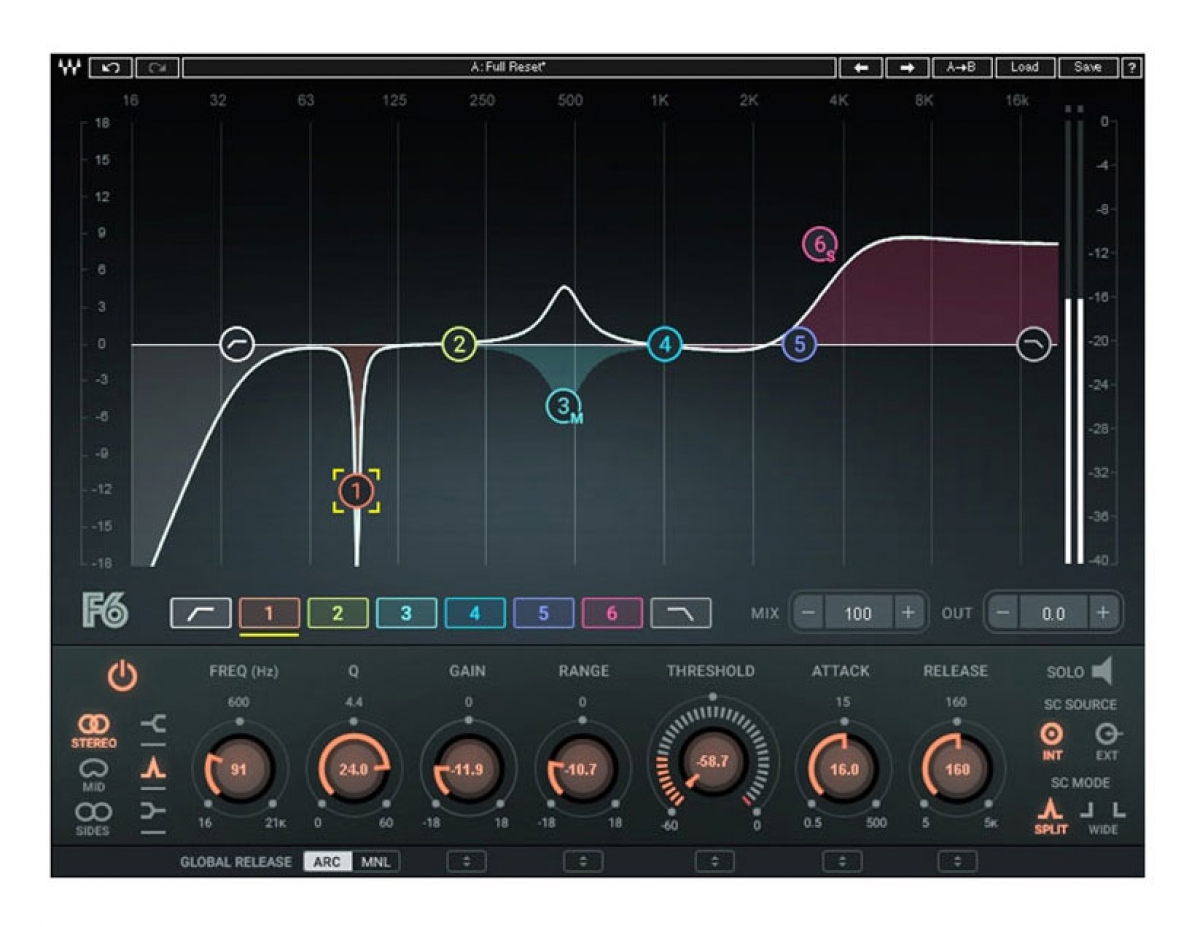Click the Mix value field showing 100

pyautogui.click(x=858, y=613)
